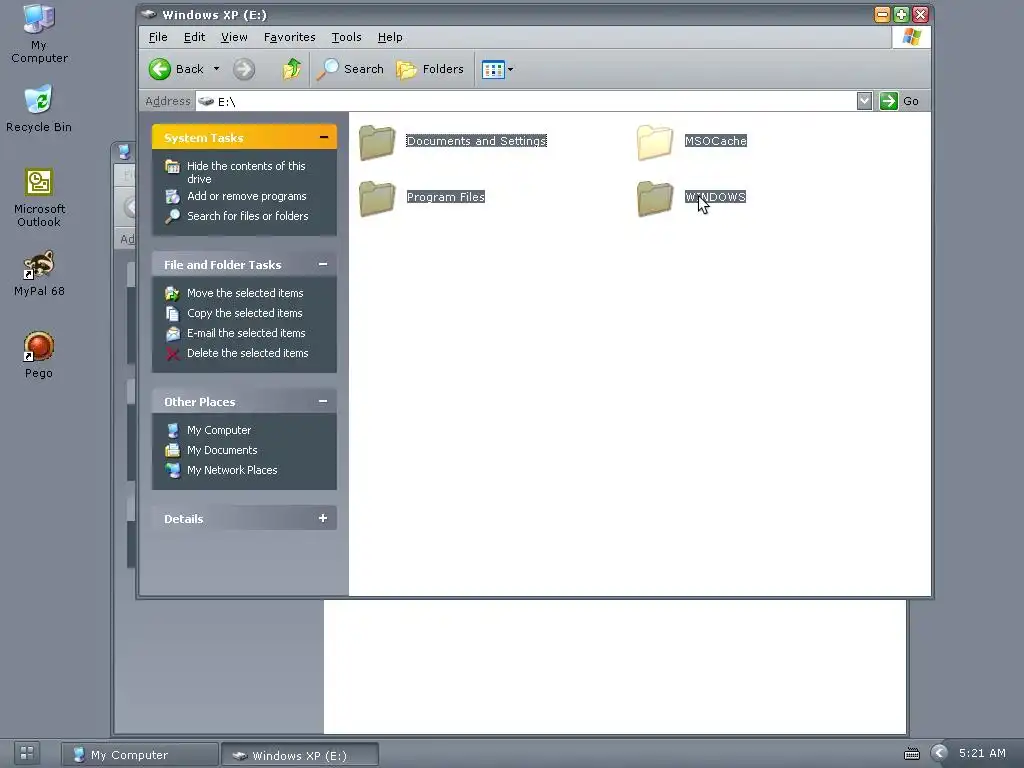Open the File menu
Viewport: 1024px width, 768px height.
point(158,37)
